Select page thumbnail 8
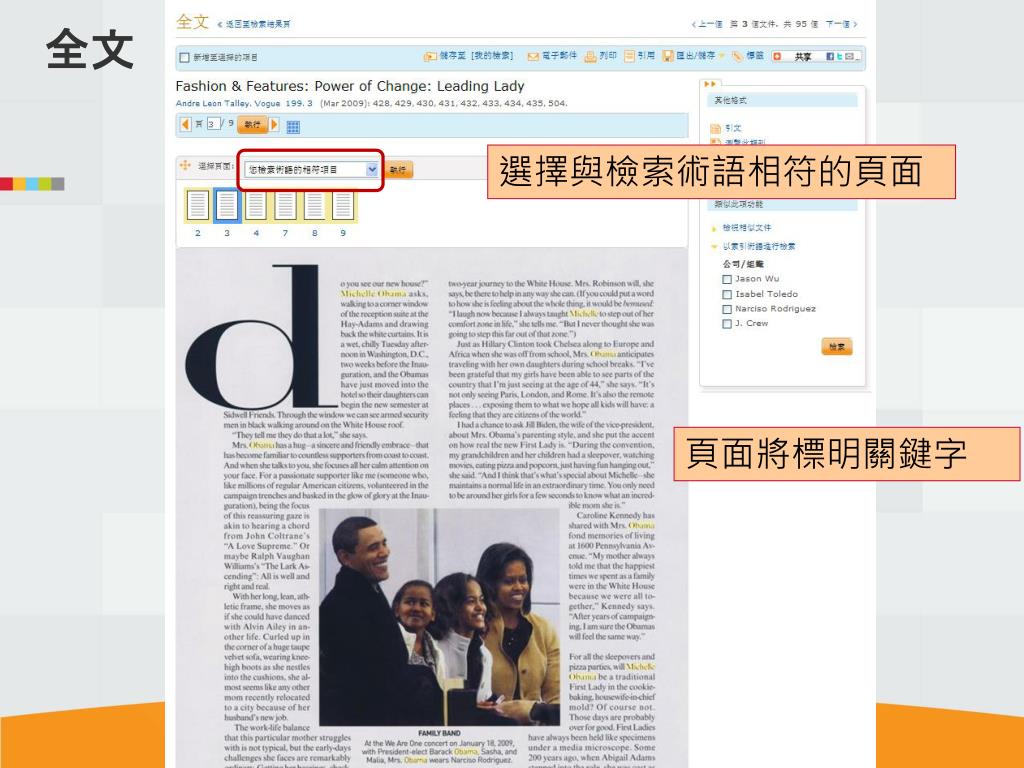Image resolution: width=1024 pixels, height=768 pixels. tap(314, 205)
